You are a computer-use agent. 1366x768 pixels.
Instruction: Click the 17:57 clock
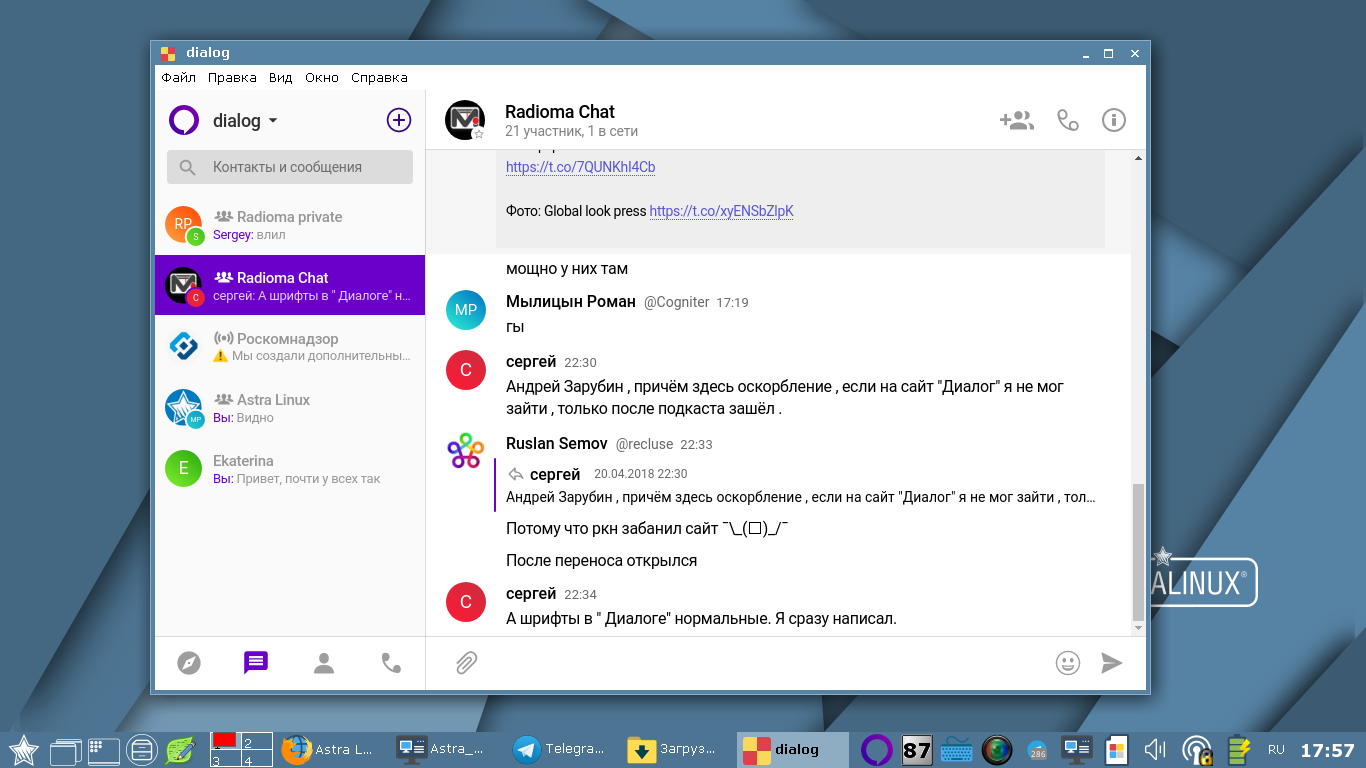click(x=1327, y=750)
